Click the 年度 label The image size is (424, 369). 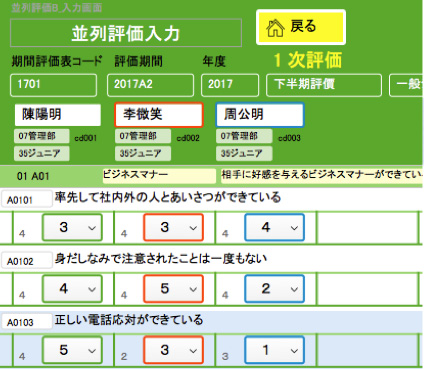[x=214, y=61]
